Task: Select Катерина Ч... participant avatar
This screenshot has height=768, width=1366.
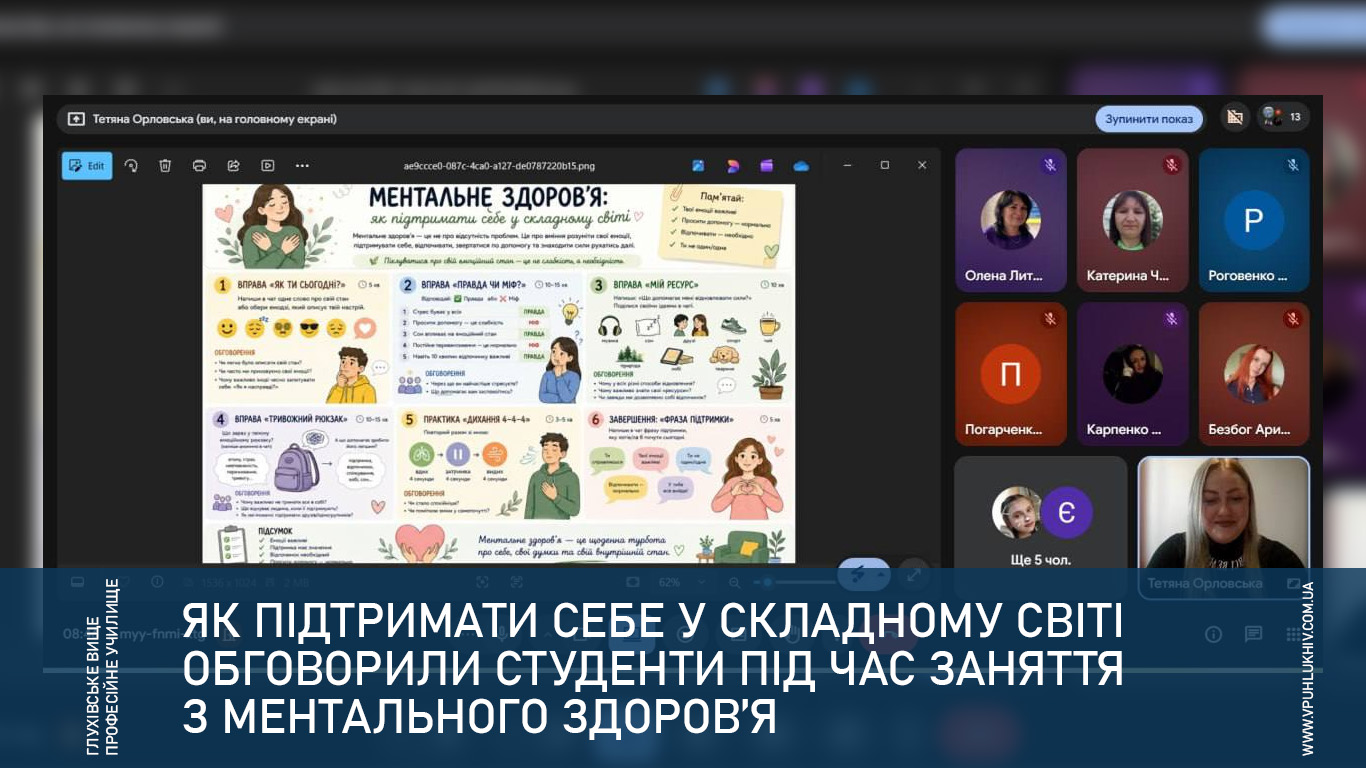Action: pos(1132,220)
